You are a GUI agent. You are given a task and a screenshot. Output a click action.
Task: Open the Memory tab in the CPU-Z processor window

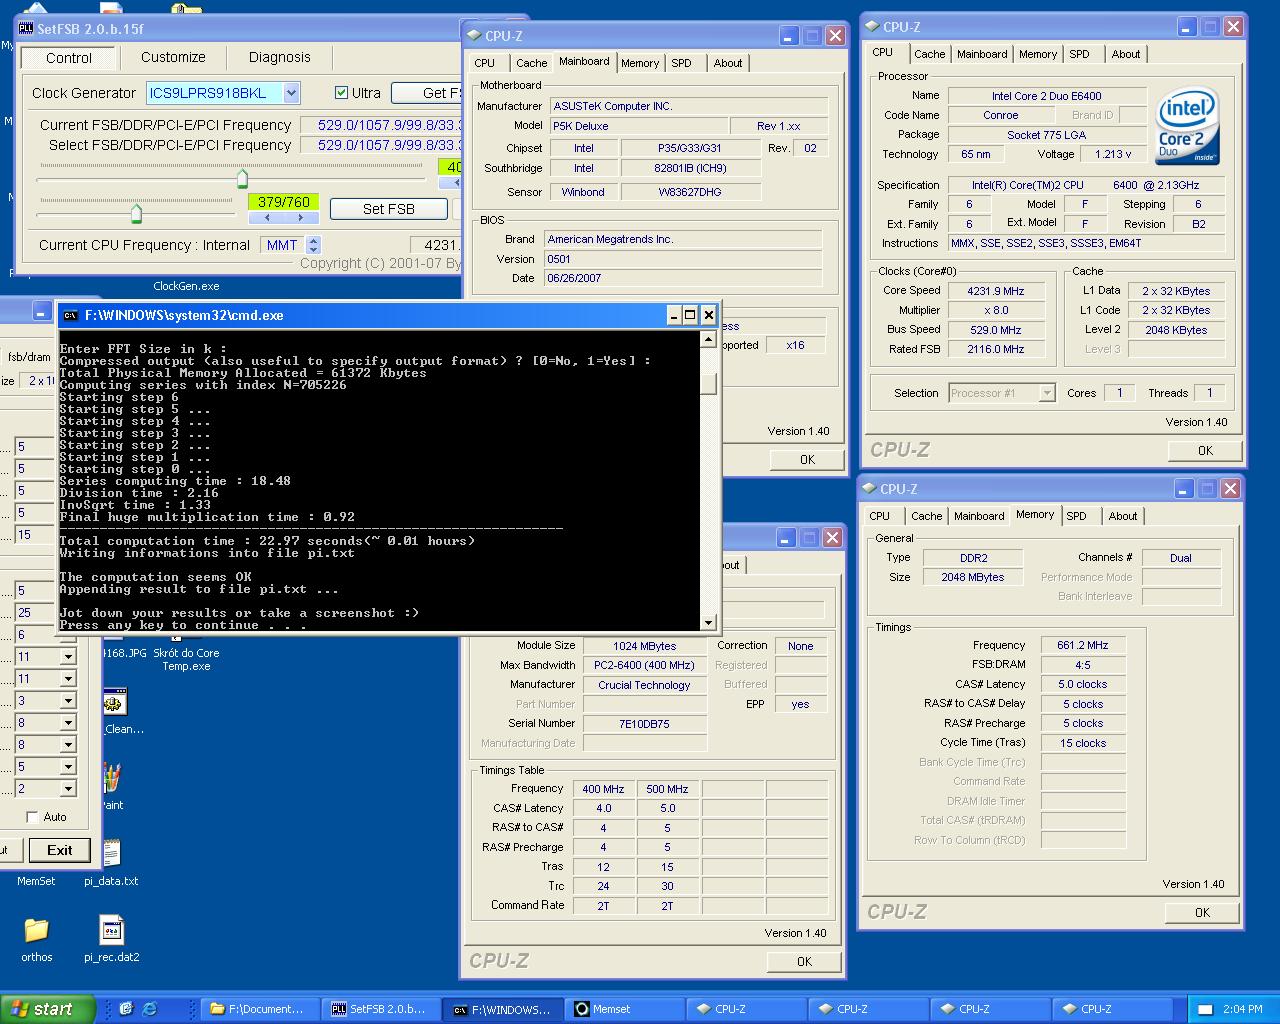point(1038,54)
